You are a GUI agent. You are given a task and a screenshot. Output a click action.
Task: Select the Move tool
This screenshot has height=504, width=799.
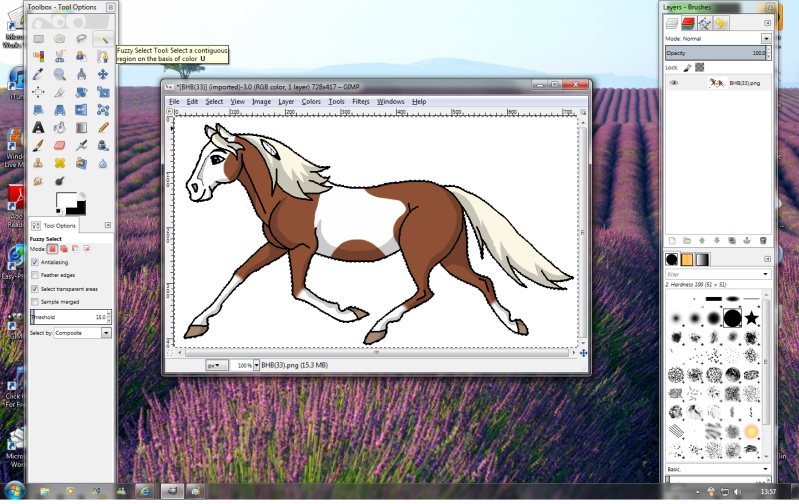point(103,74)
